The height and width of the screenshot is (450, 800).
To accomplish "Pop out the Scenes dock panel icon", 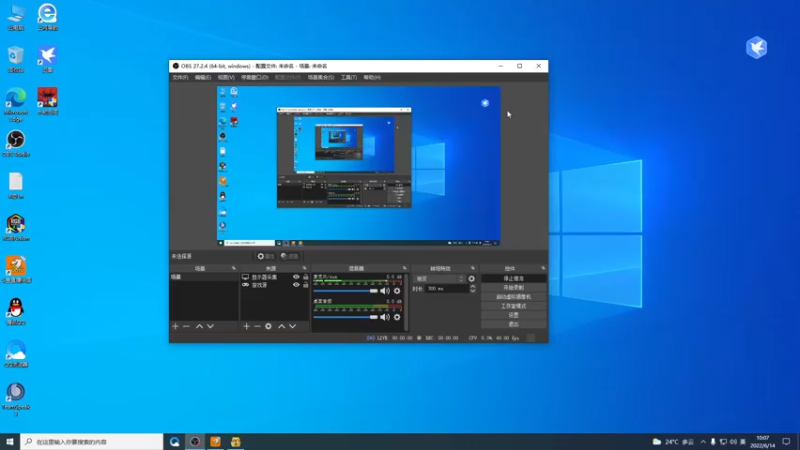I will click(x=234, y=268).
